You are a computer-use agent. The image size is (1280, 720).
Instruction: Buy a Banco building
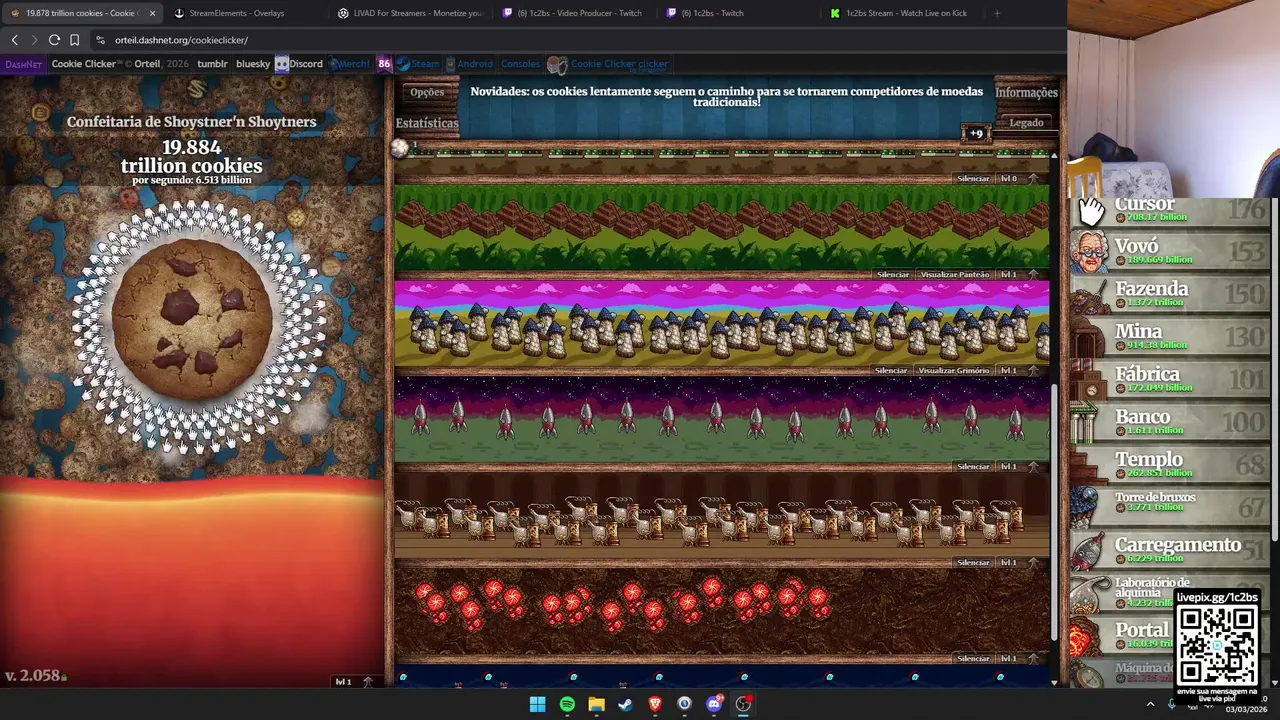pyautogui.click(x=1171, y=422)
